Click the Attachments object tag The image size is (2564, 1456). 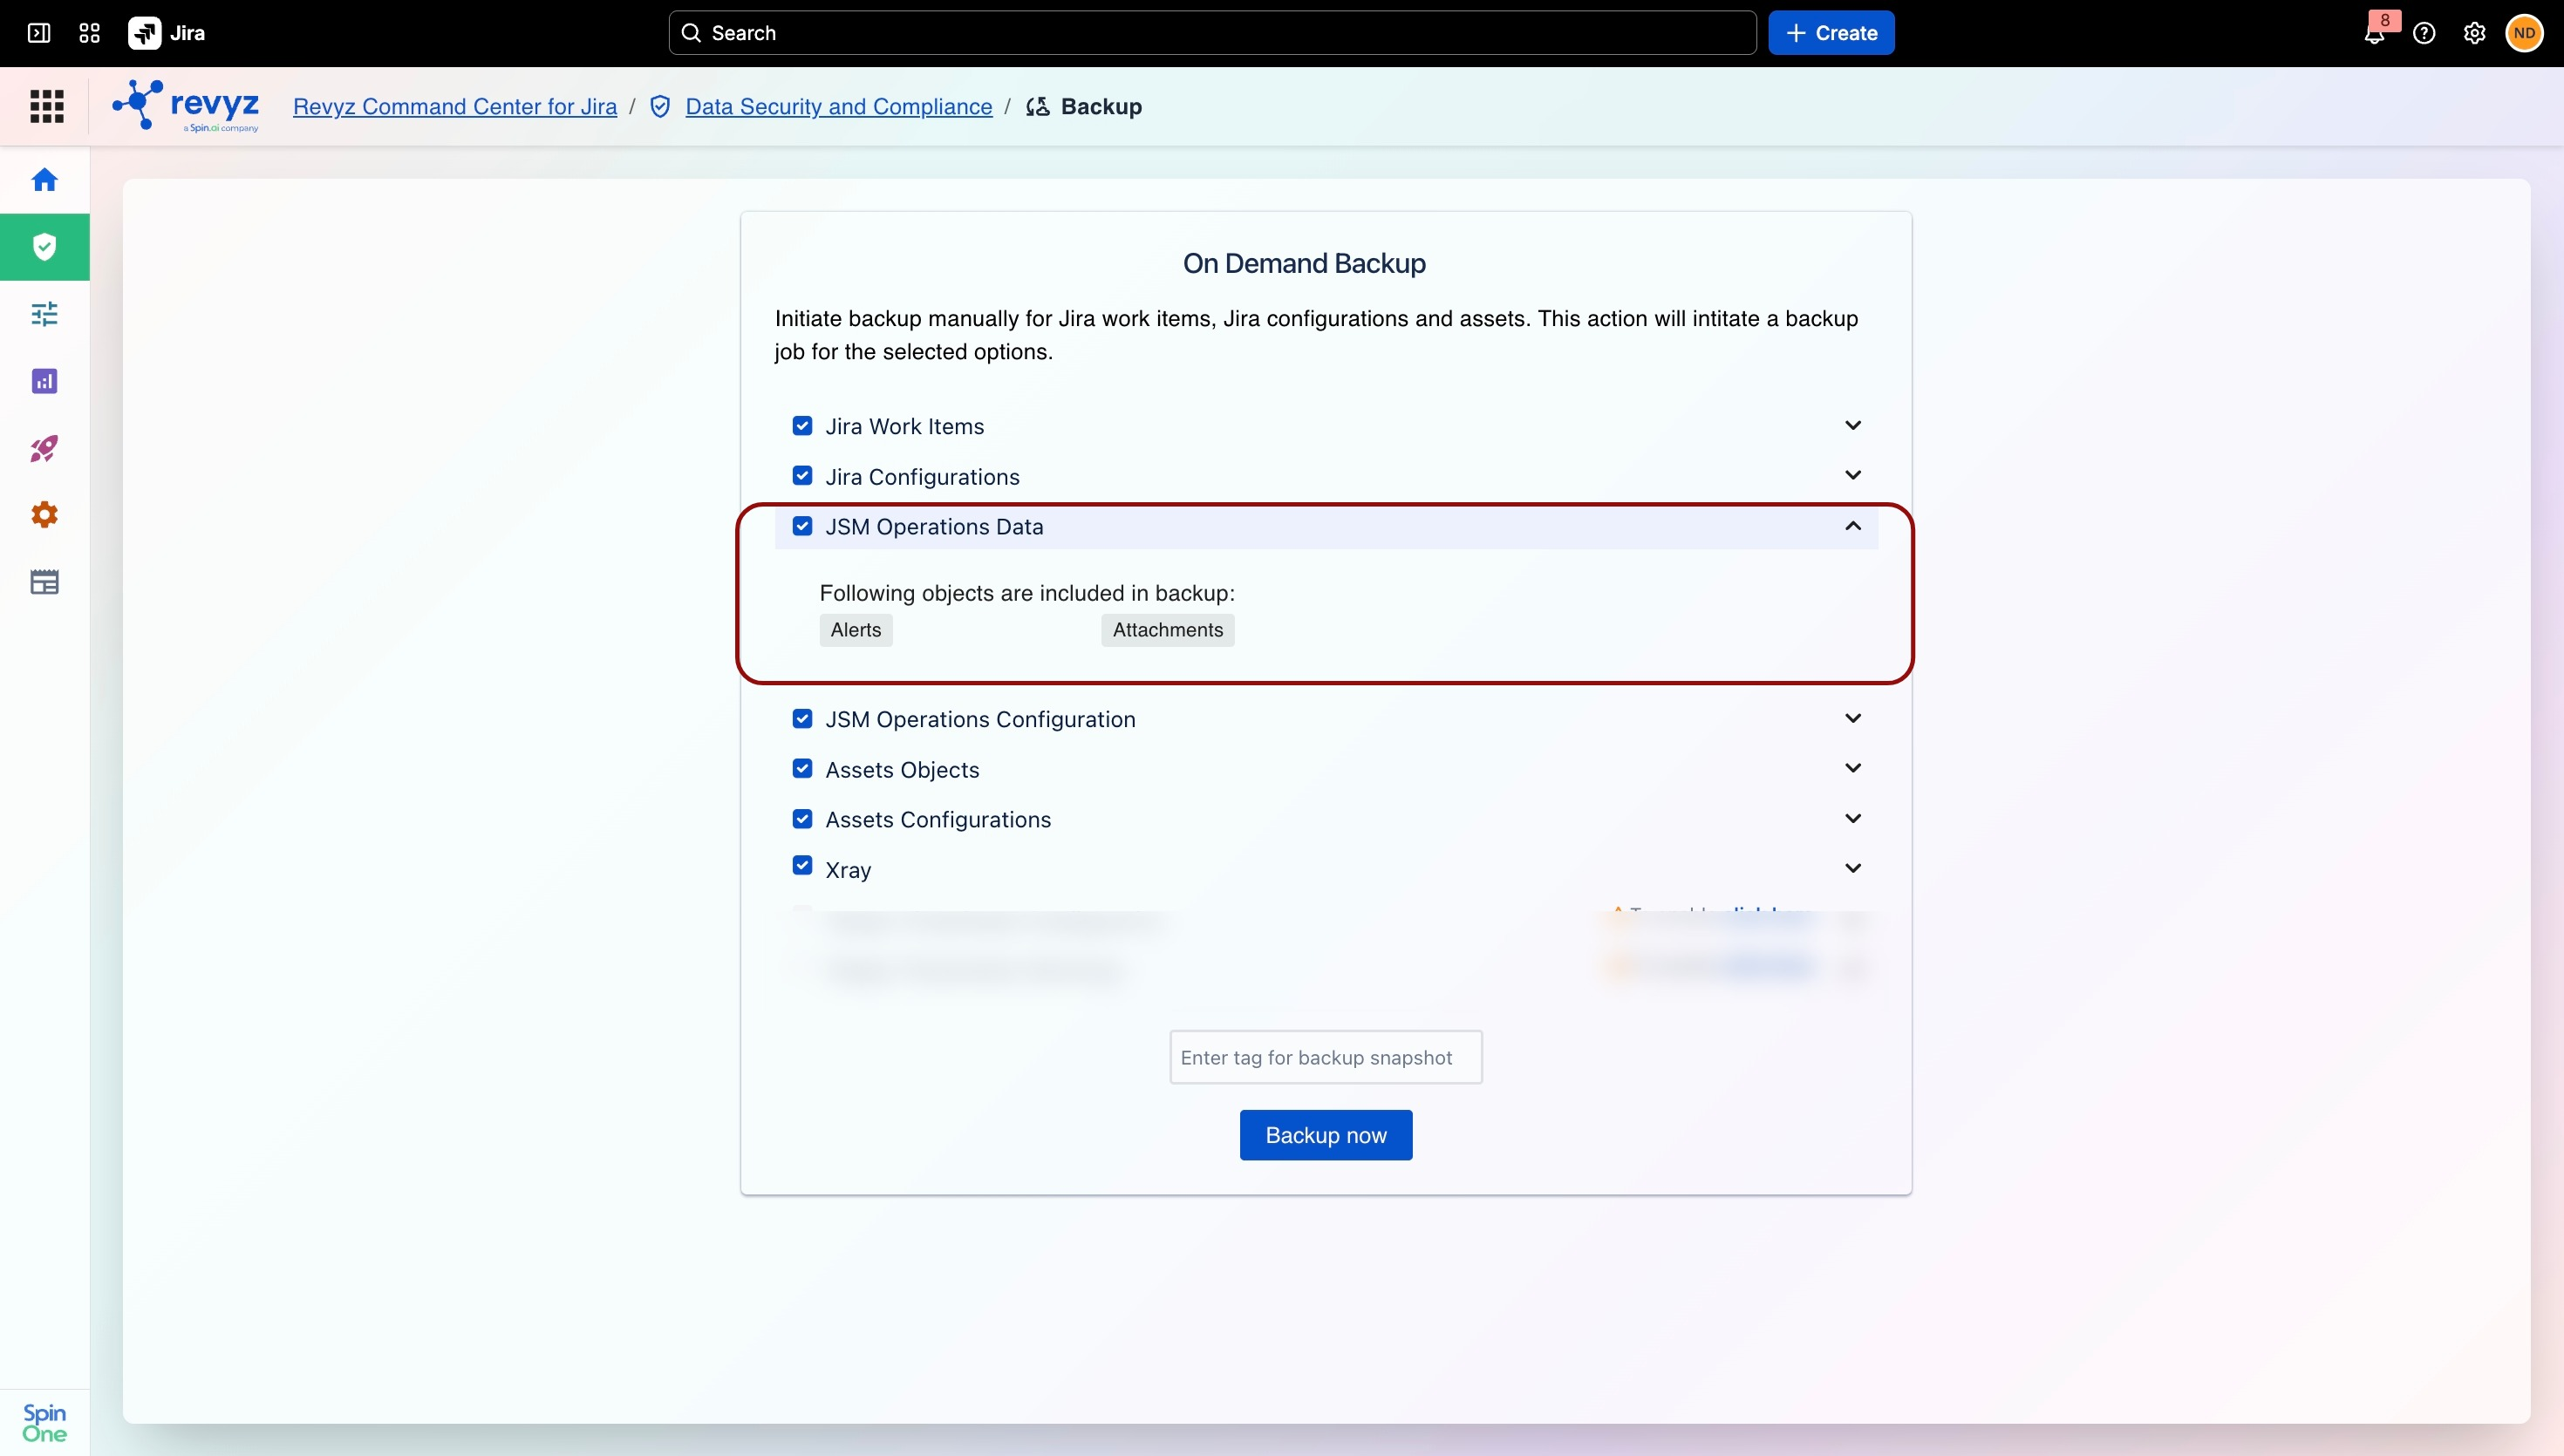(1168, 630)
